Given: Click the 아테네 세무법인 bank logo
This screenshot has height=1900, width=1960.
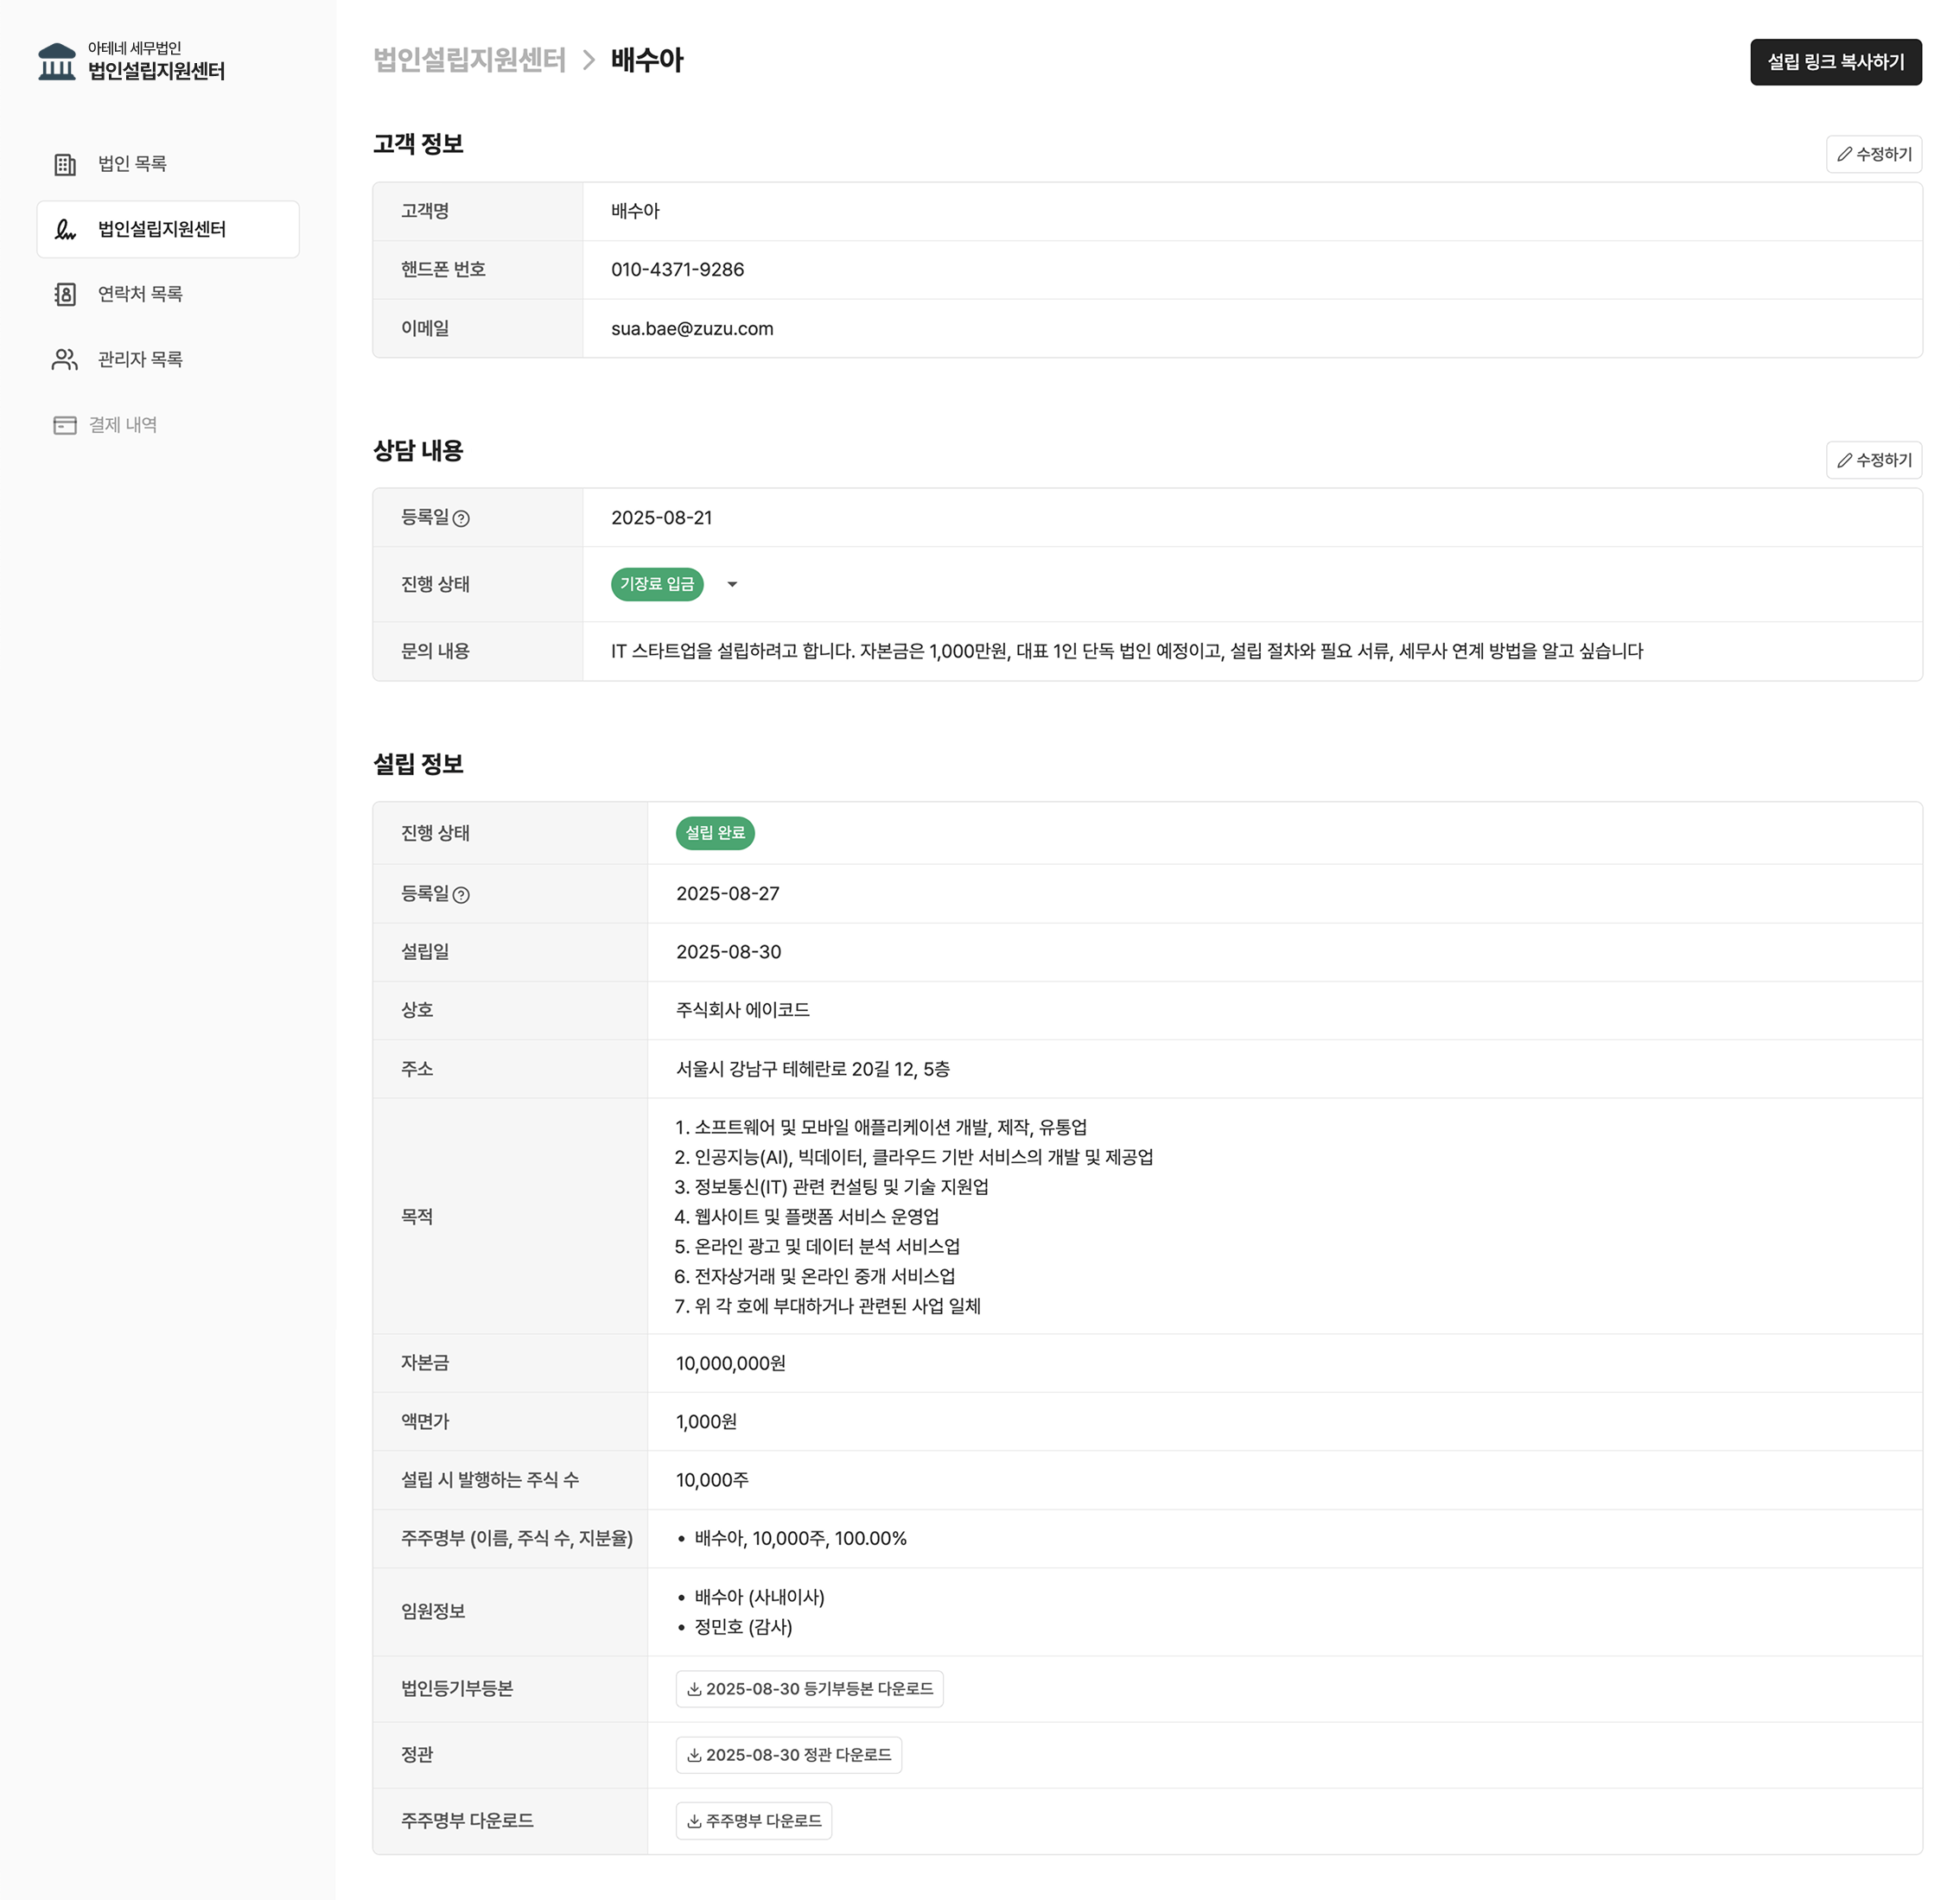Looking at the screenshot, I should 57,61.
